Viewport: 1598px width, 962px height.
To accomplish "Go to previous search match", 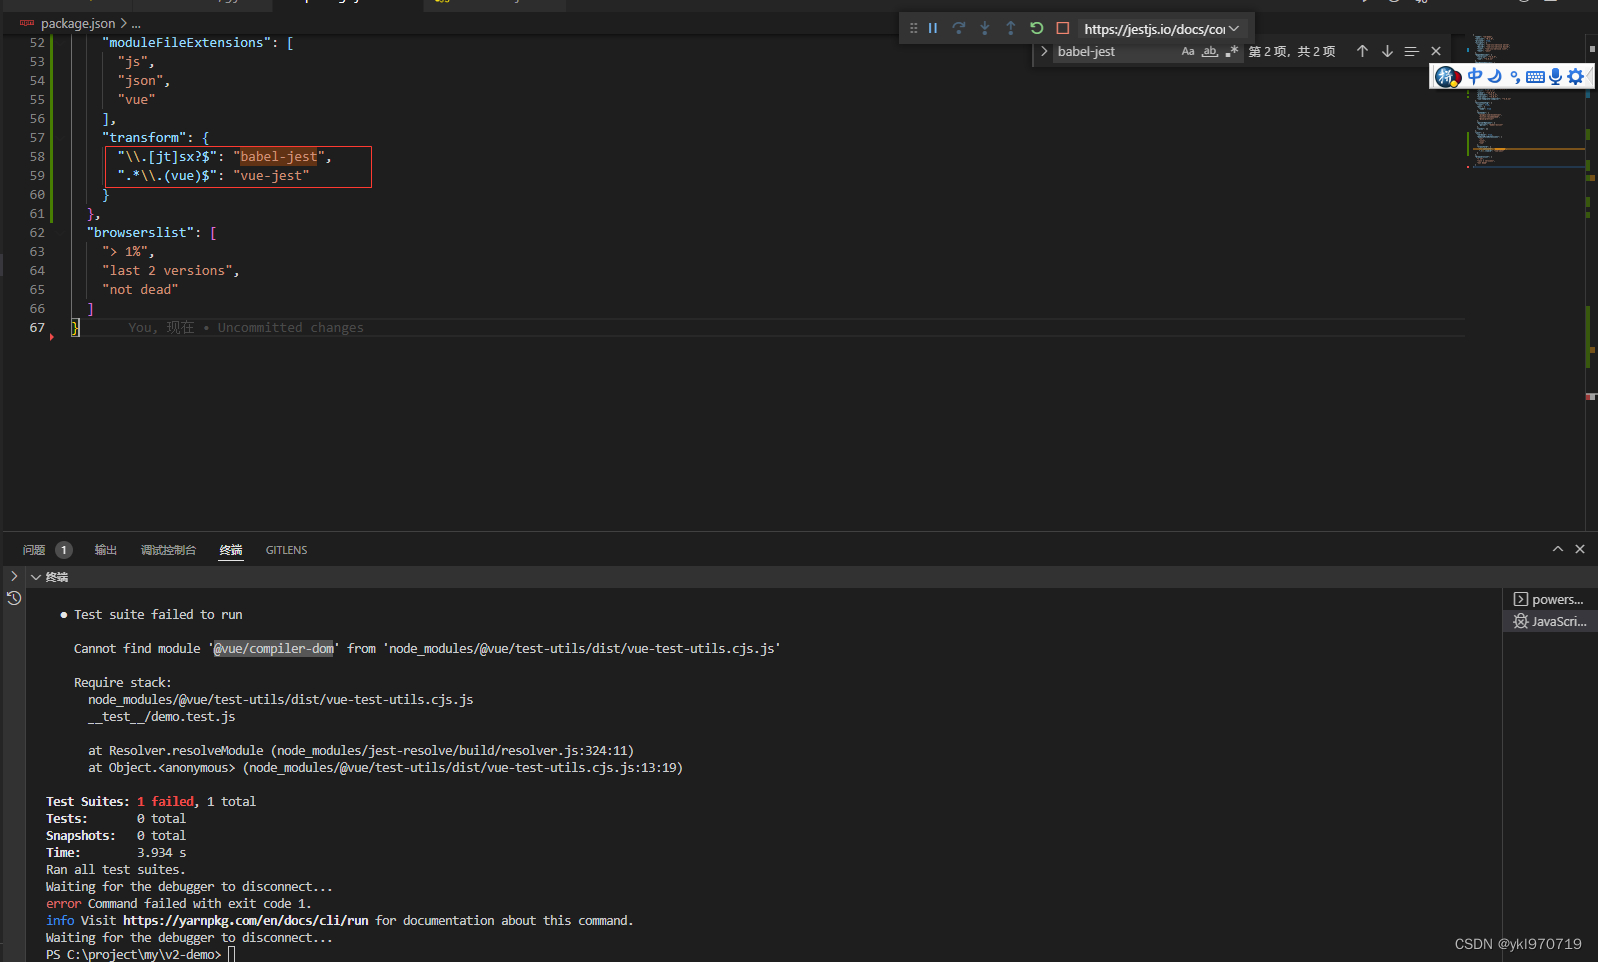I will pos(1362,51).
